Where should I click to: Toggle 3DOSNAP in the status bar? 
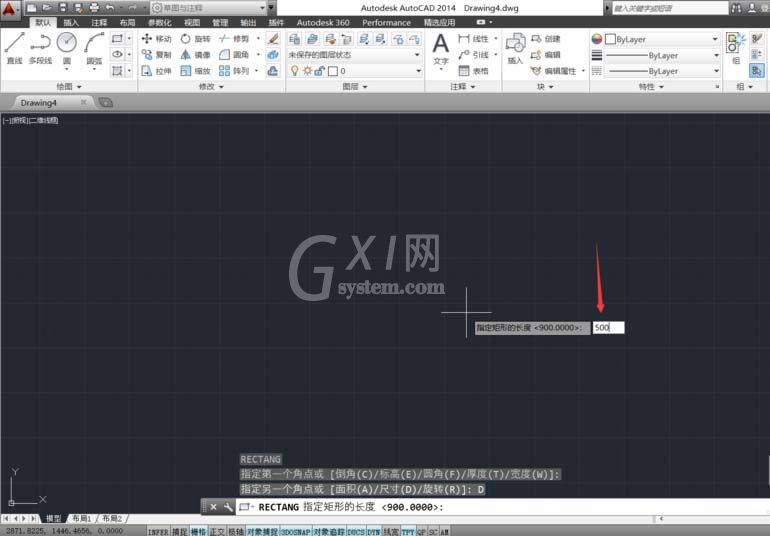point(296,532)
